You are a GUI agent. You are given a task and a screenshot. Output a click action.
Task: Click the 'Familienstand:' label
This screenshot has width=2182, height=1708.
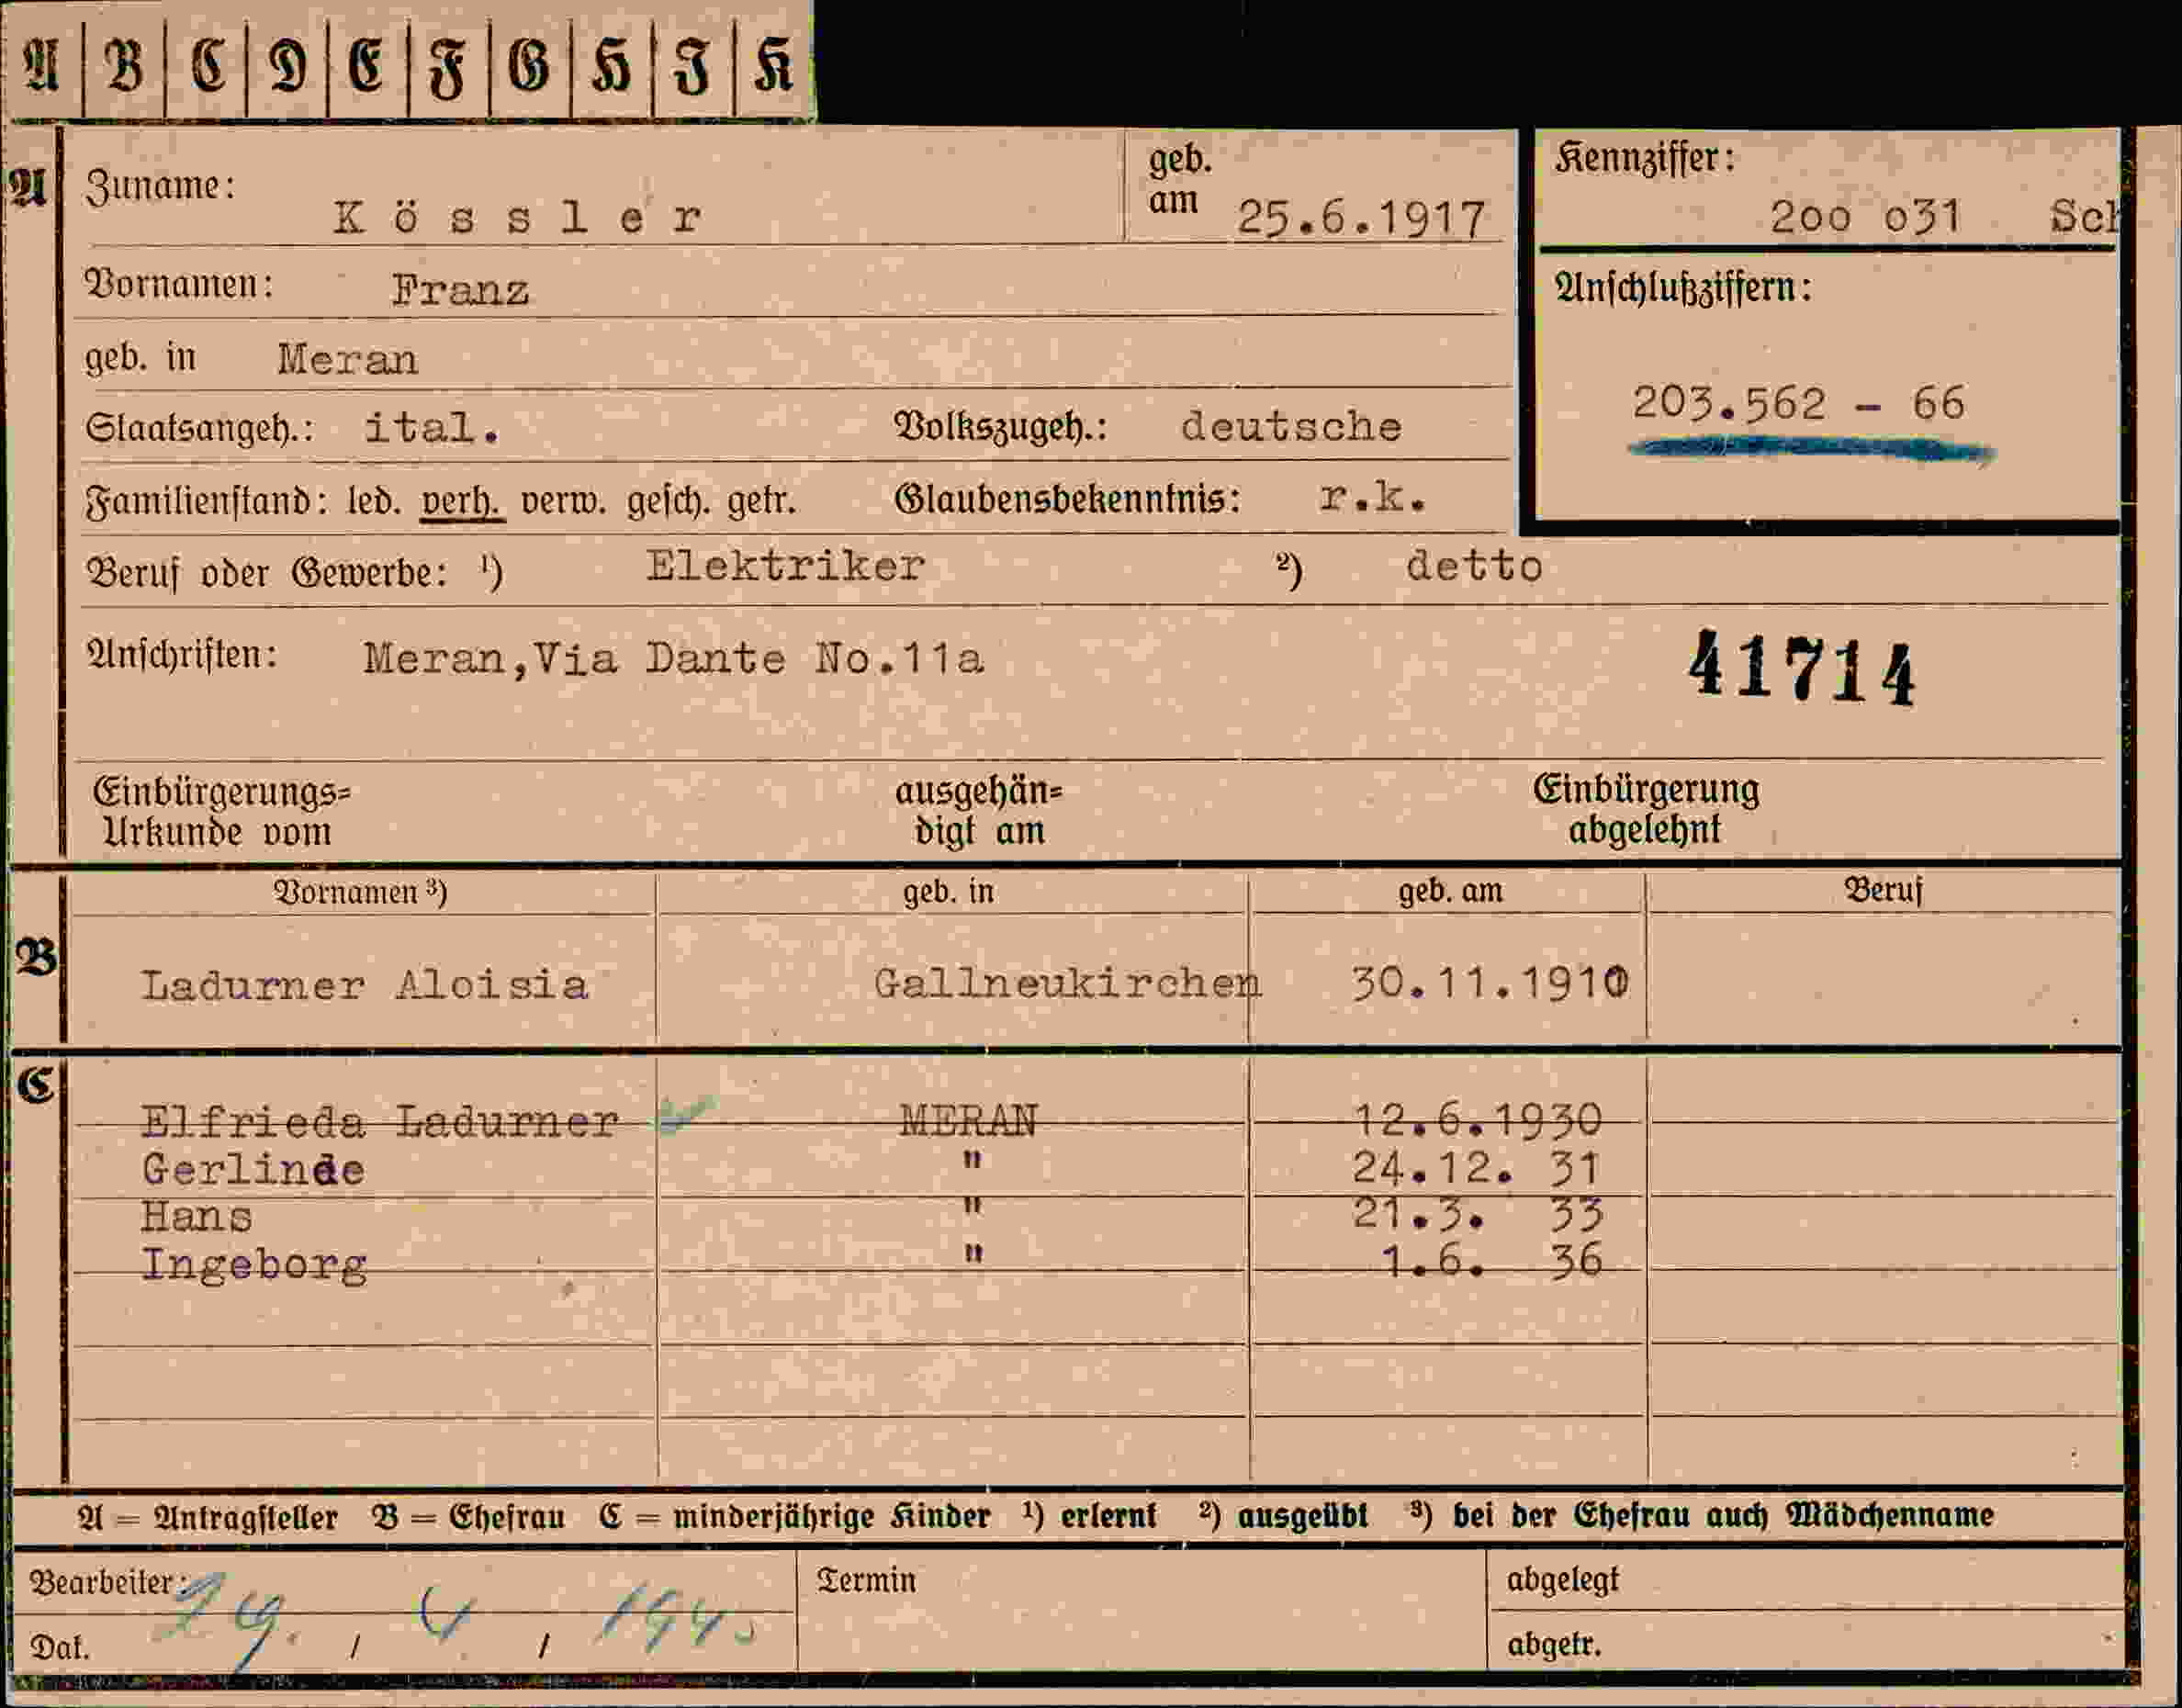click(207, 501)
